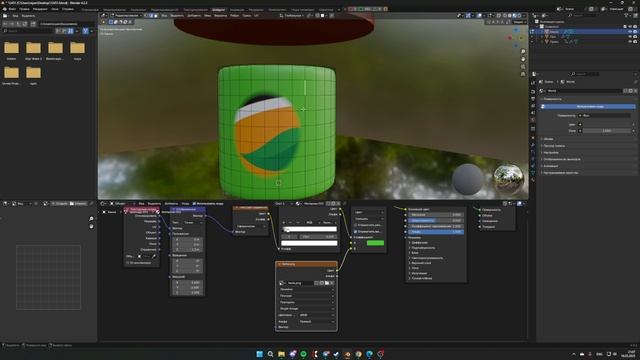Select edge selection mode icon

[x=151, y=16]
